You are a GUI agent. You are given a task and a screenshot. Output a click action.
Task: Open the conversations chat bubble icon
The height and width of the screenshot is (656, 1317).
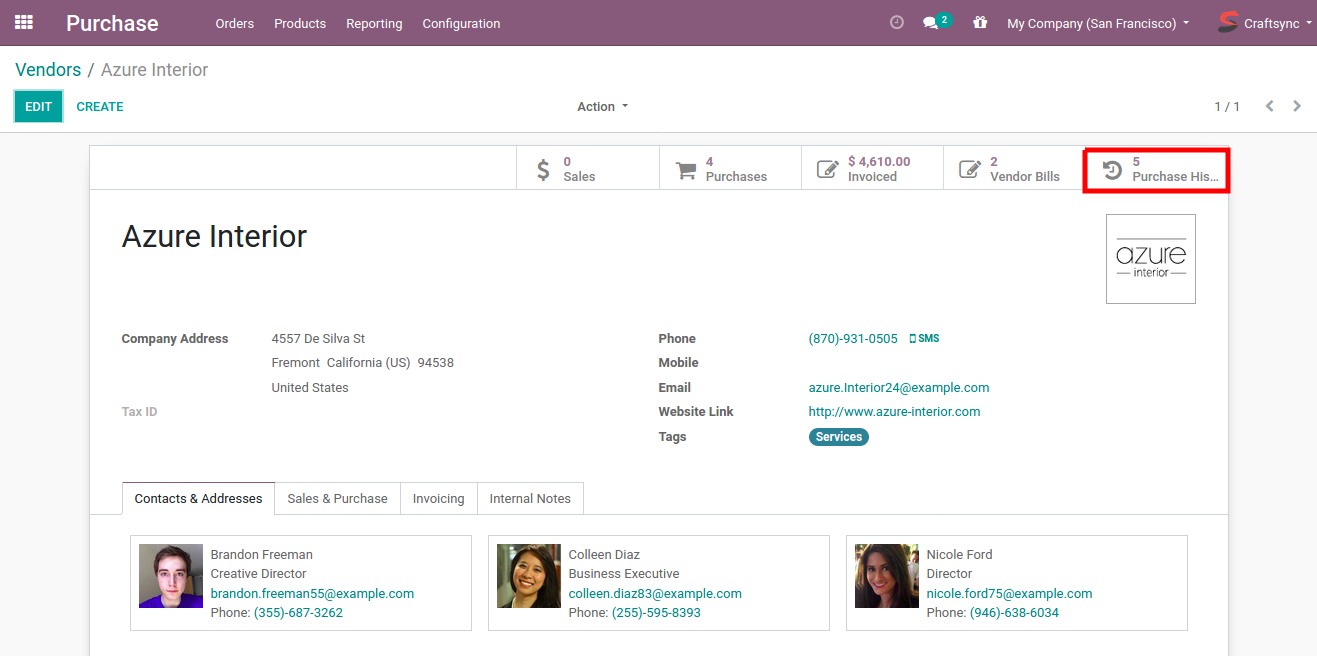[x=931, y=23]
